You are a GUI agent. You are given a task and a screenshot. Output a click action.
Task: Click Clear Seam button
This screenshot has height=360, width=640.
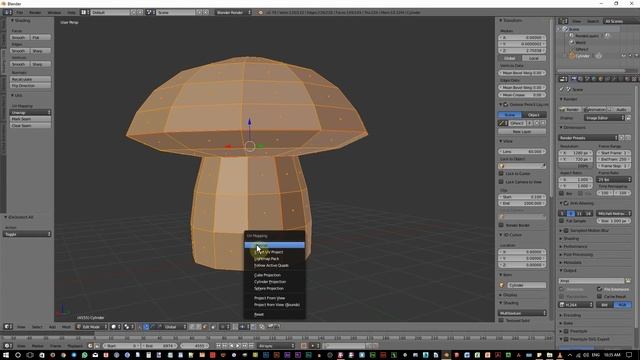coord(30,125)
